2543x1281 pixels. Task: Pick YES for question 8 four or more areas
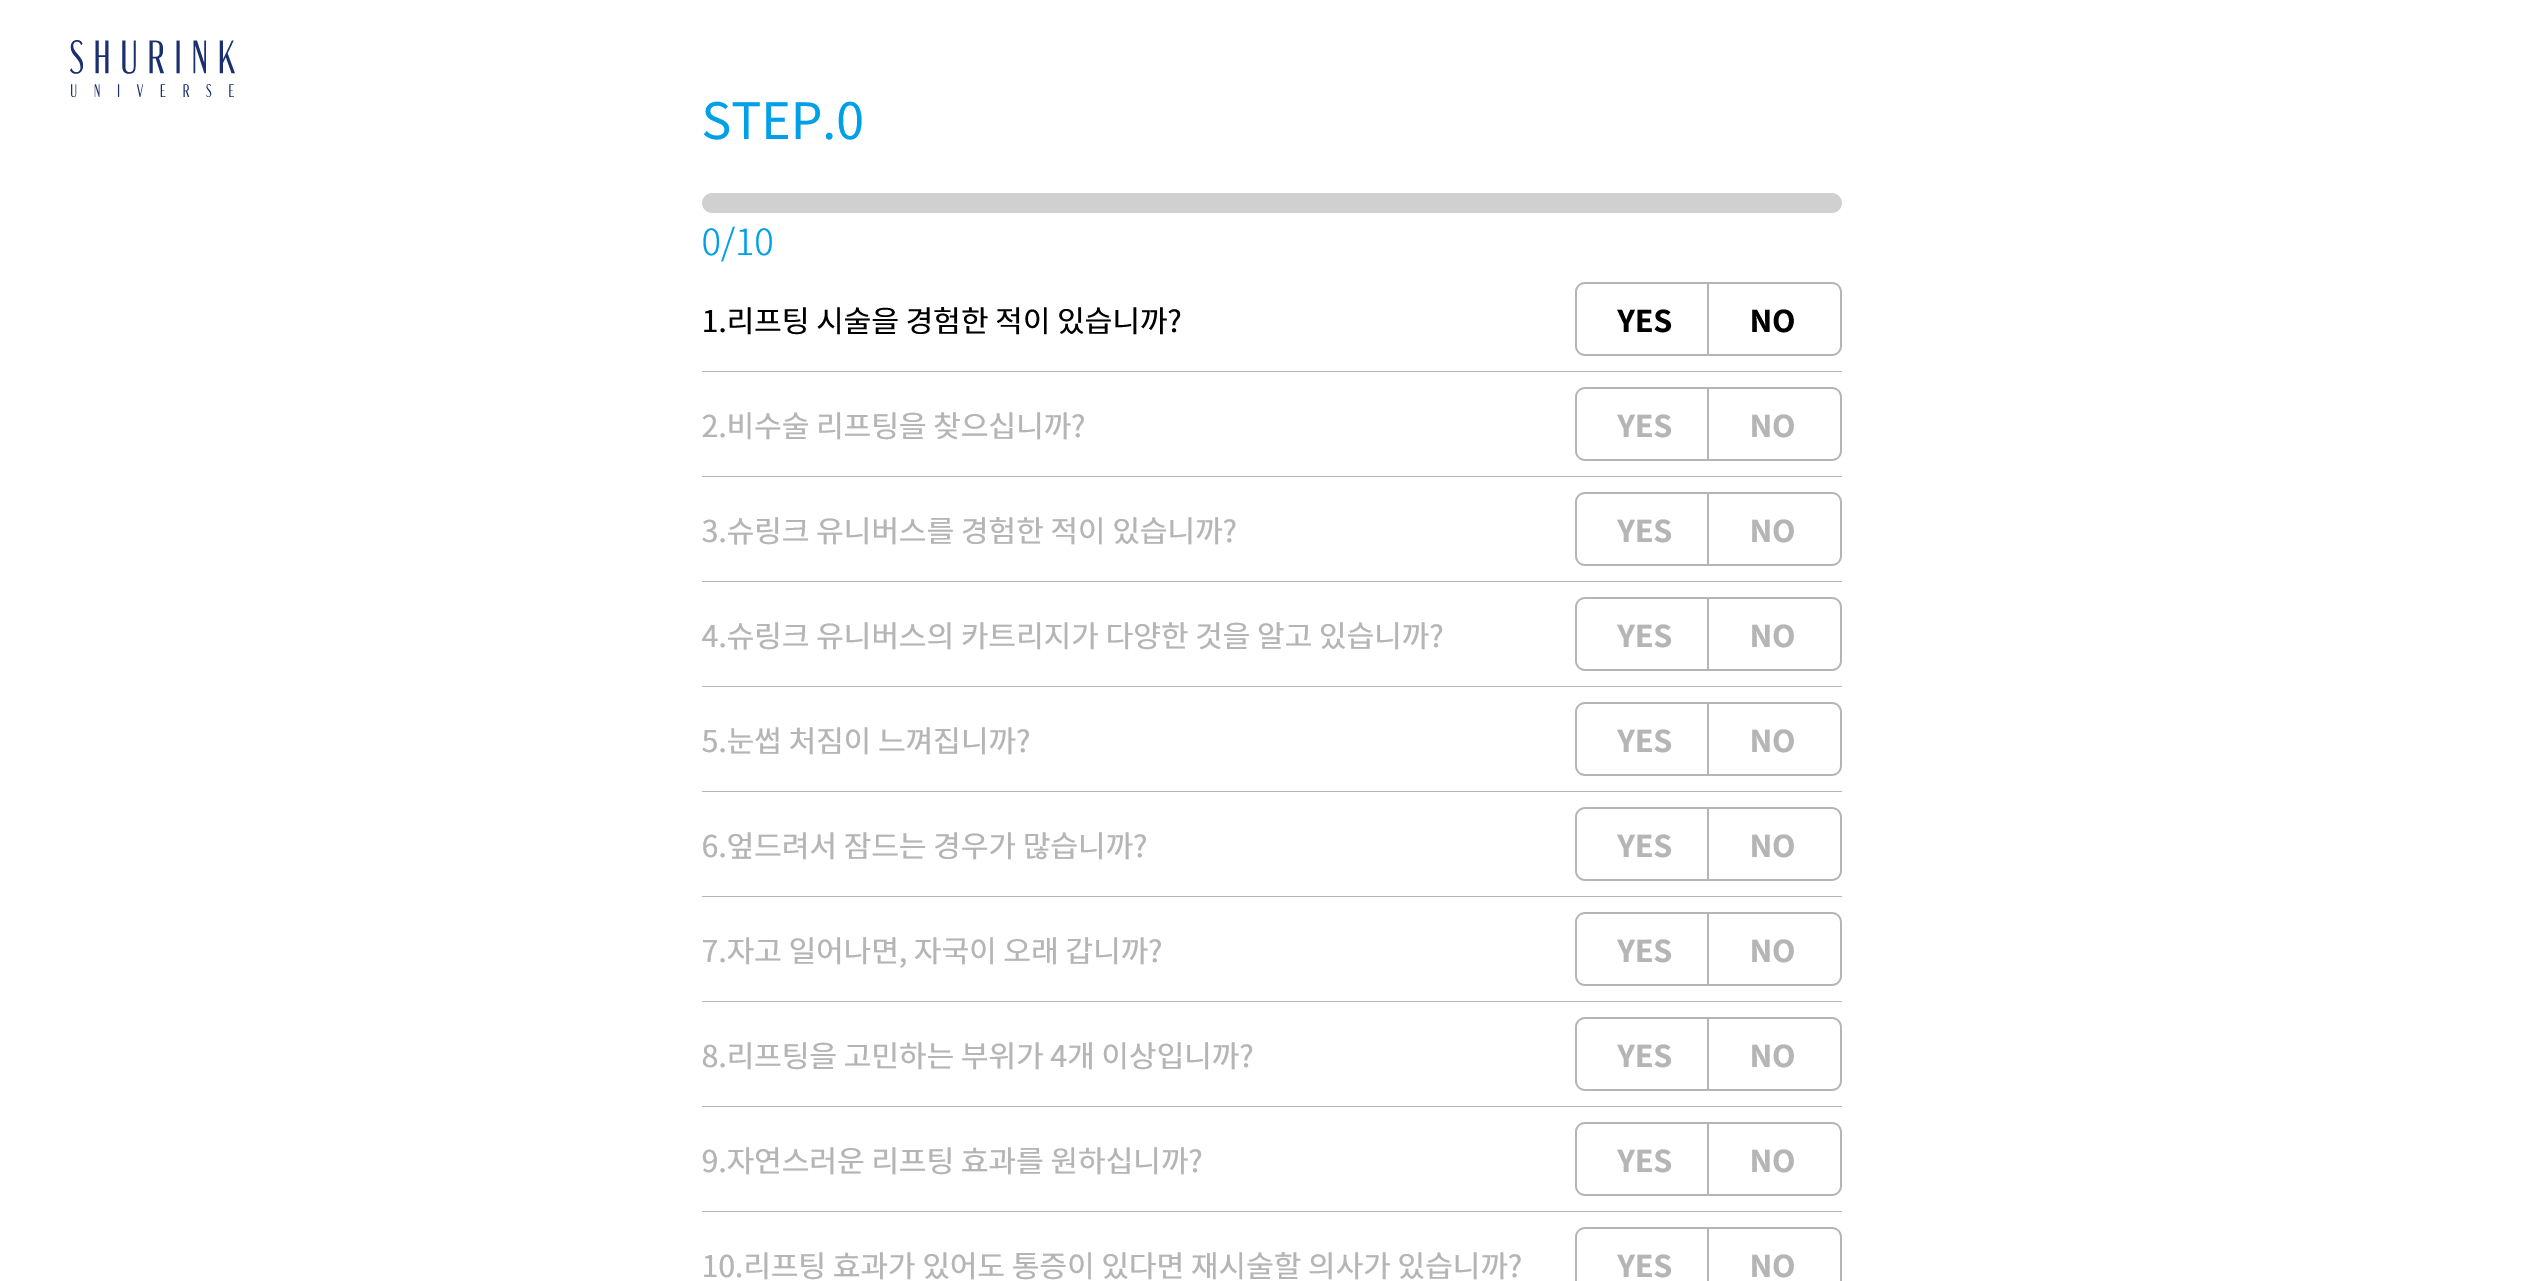point(1642,1055)
